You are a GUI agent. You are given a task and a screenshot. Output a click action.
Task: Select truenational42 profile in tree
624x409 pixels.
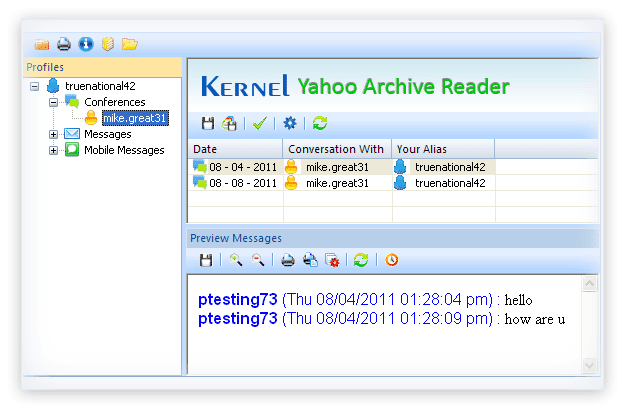click(x=100, y=86)
